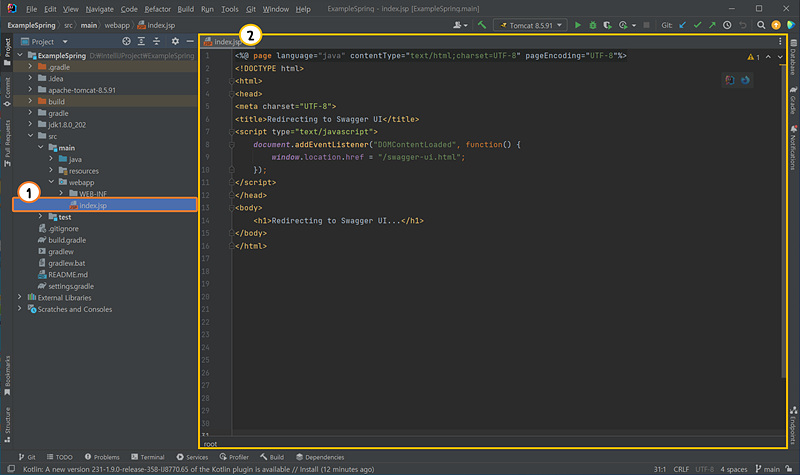Collapse all nodes in Project panel
This screenshot has height=475, width=800.
point(156,41)
